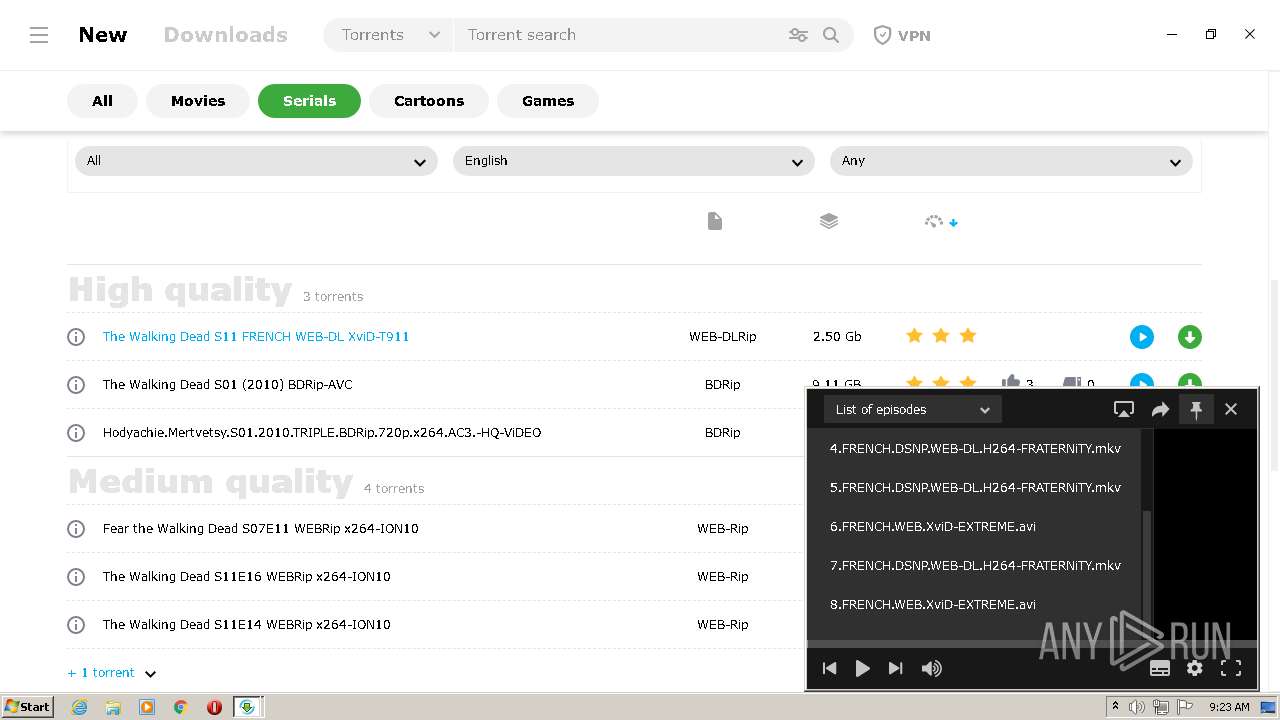Select episode 4.FRENCH.DSNP.WEB-DL.H264-FRATERNiTY.mkv
1280x720 pixels.
[975, 448]
